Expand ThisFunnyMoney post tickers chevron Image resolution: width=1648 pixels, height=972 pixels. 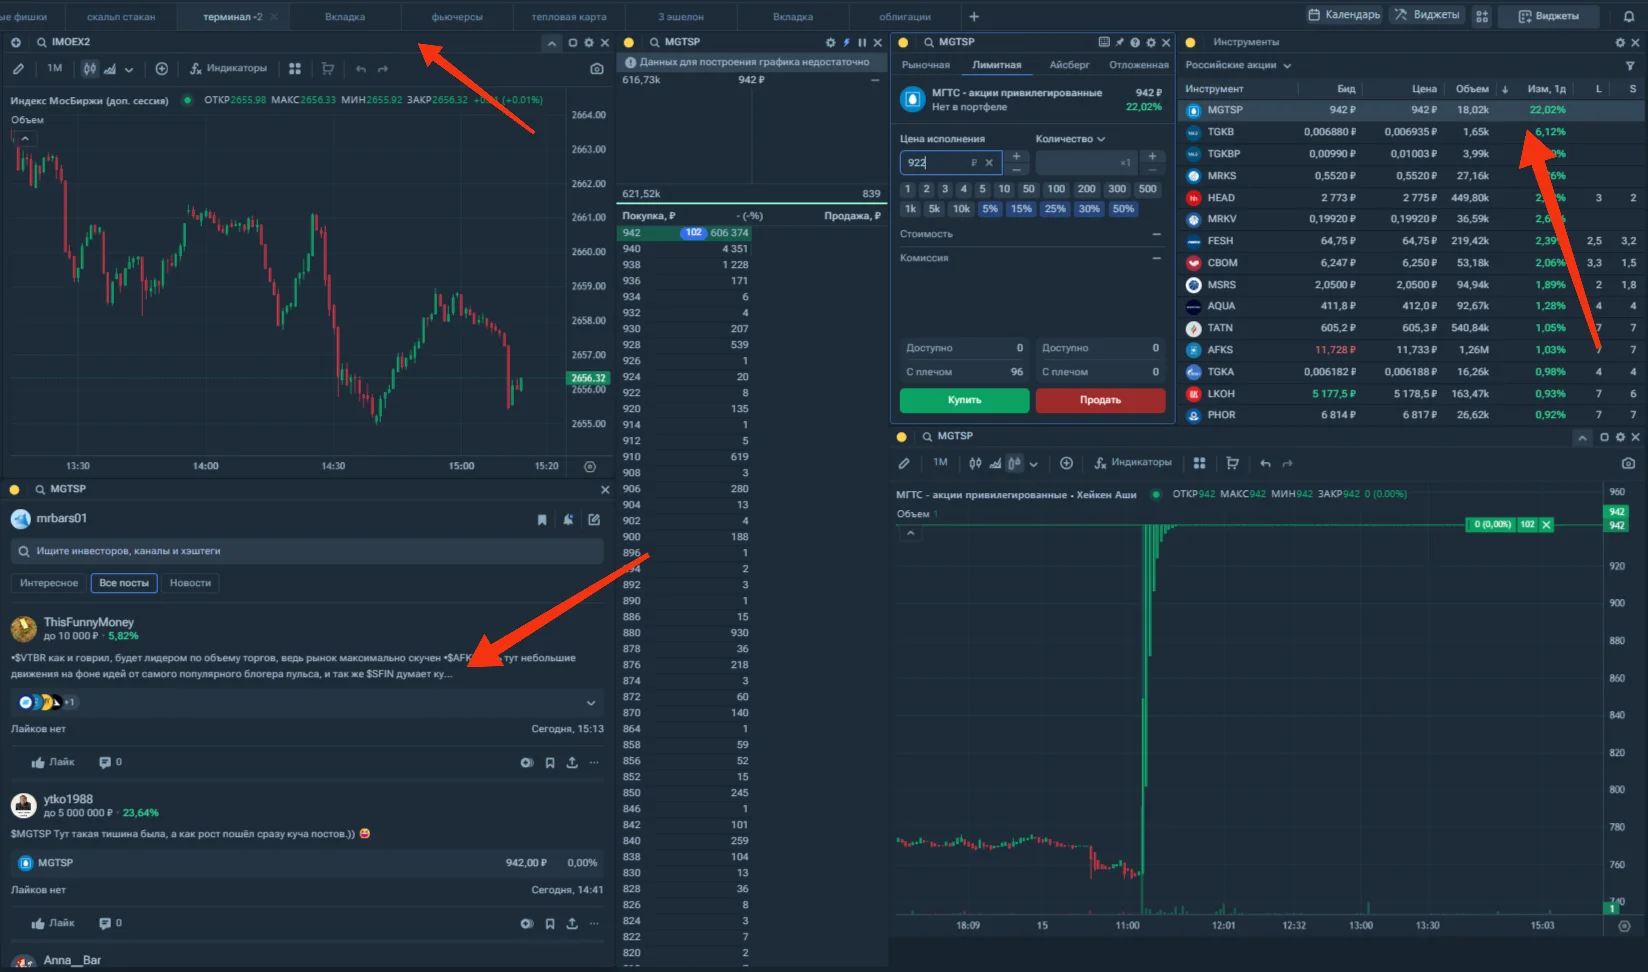pyautogui.click(x=591, y=703)
